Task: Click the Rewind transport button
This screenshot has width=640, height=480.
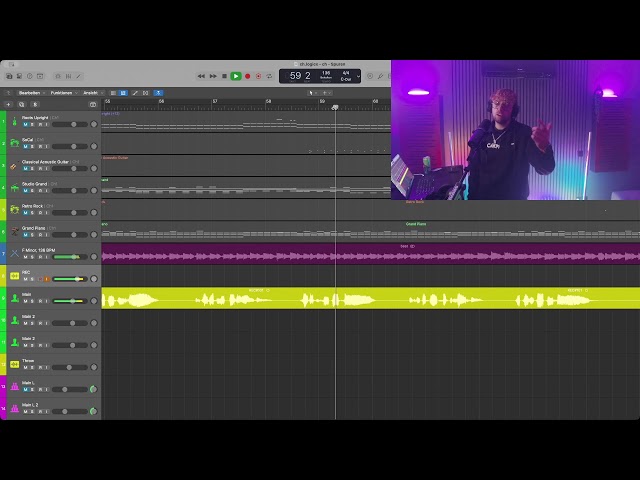Action: point(201,76)
